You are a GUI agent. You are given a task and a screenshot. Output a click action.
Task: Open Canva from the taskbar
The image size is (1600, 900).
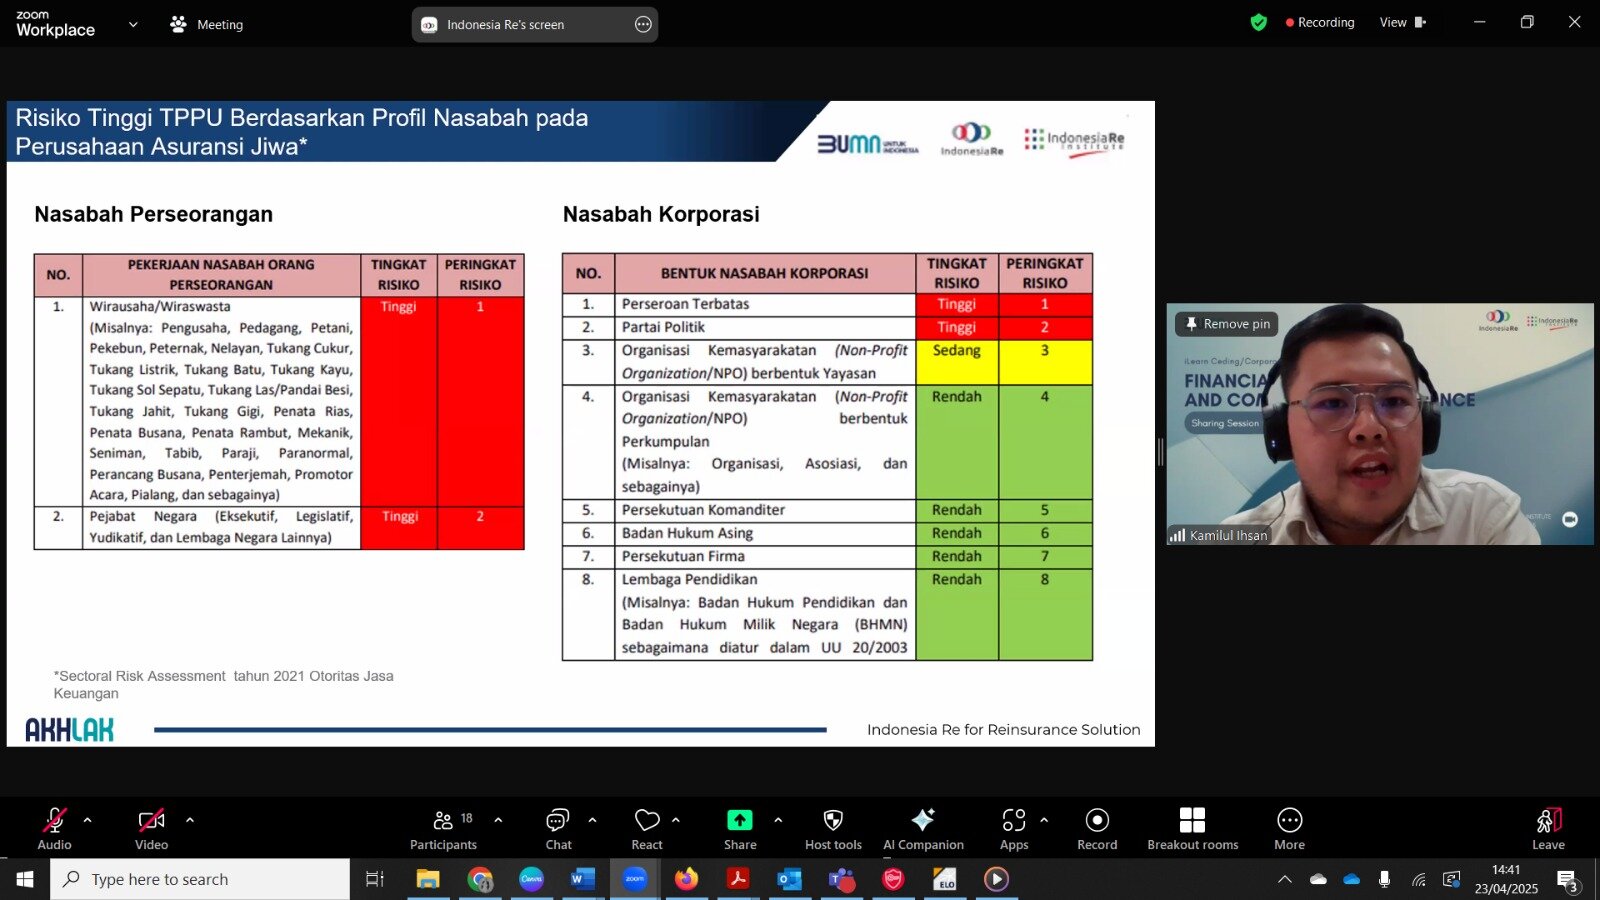click(531, 879)
